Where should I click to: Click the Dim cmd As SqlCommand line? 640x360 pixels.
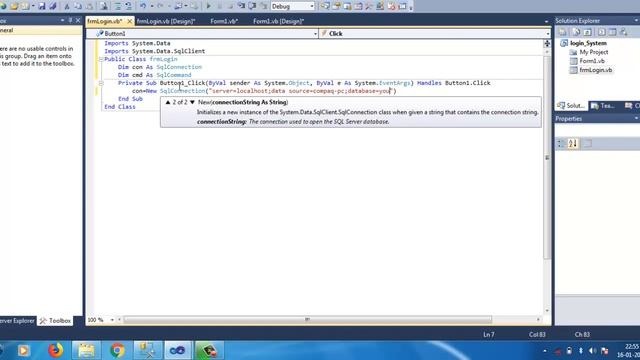click(x=154, y=75)
